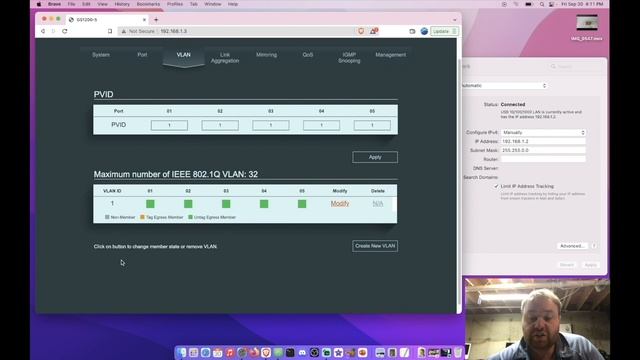Go back in the Brave browser
This screenshot has width=640, height=360.
click(x=43, y=31)
